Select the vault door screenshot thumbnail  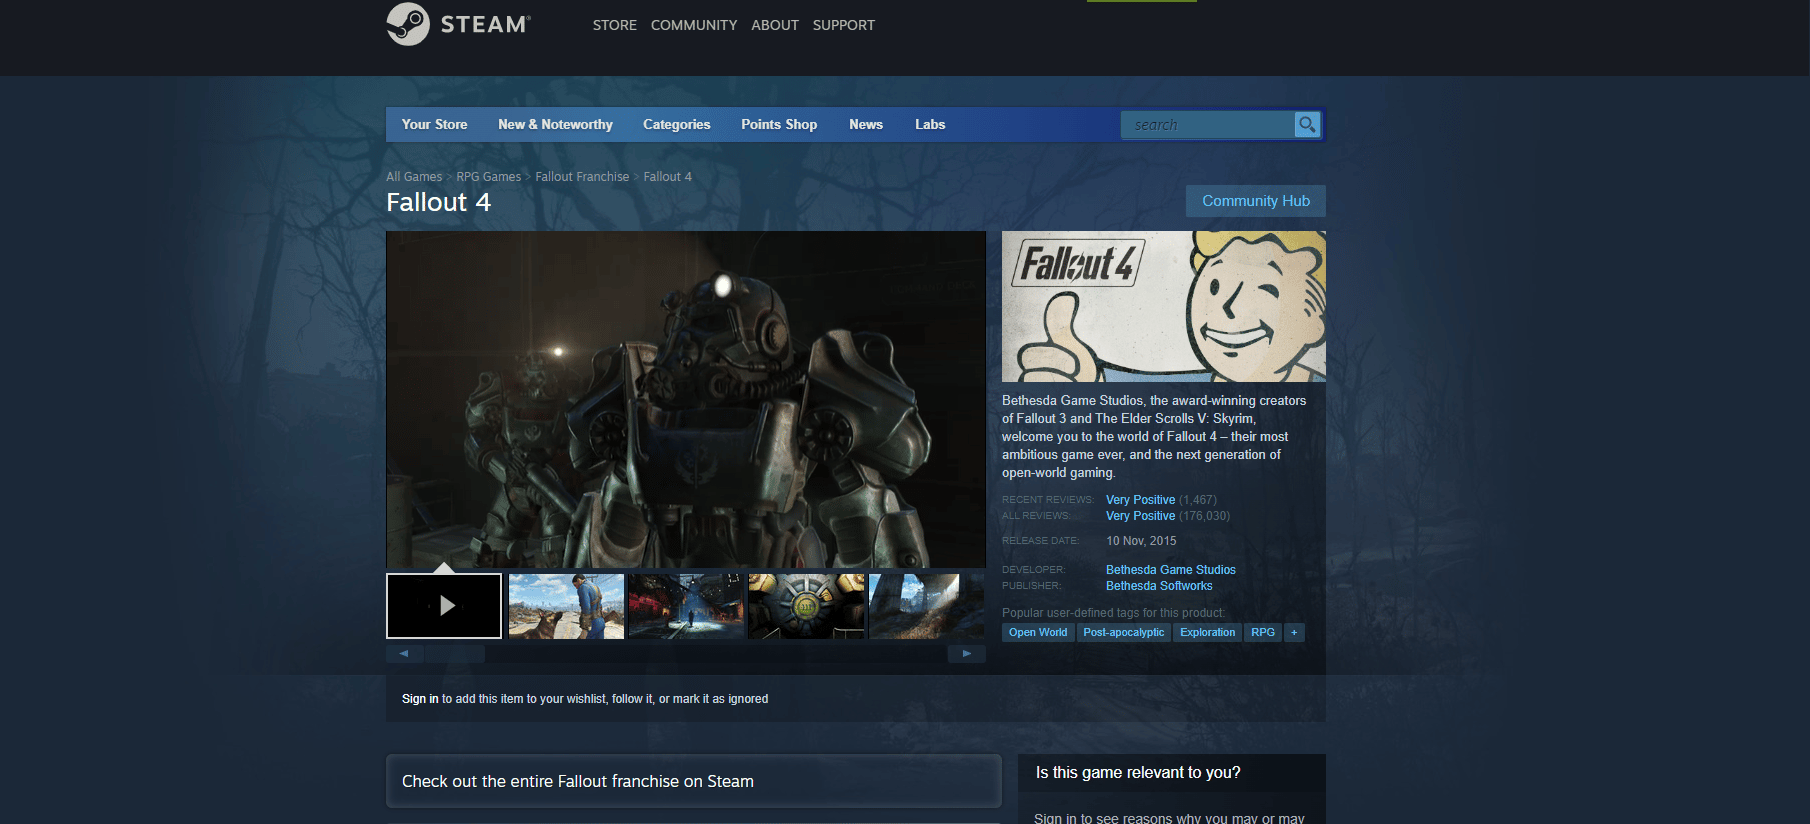(x=806, y=606)
